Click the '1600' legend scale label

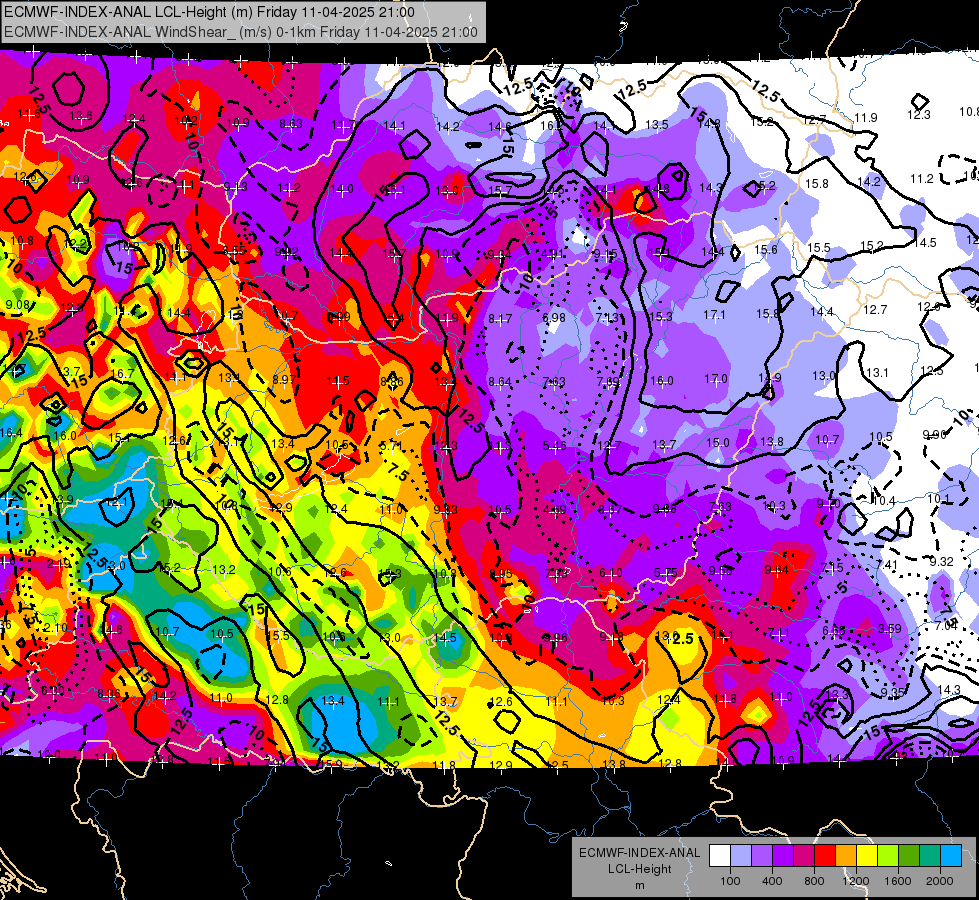coord(898,881)
